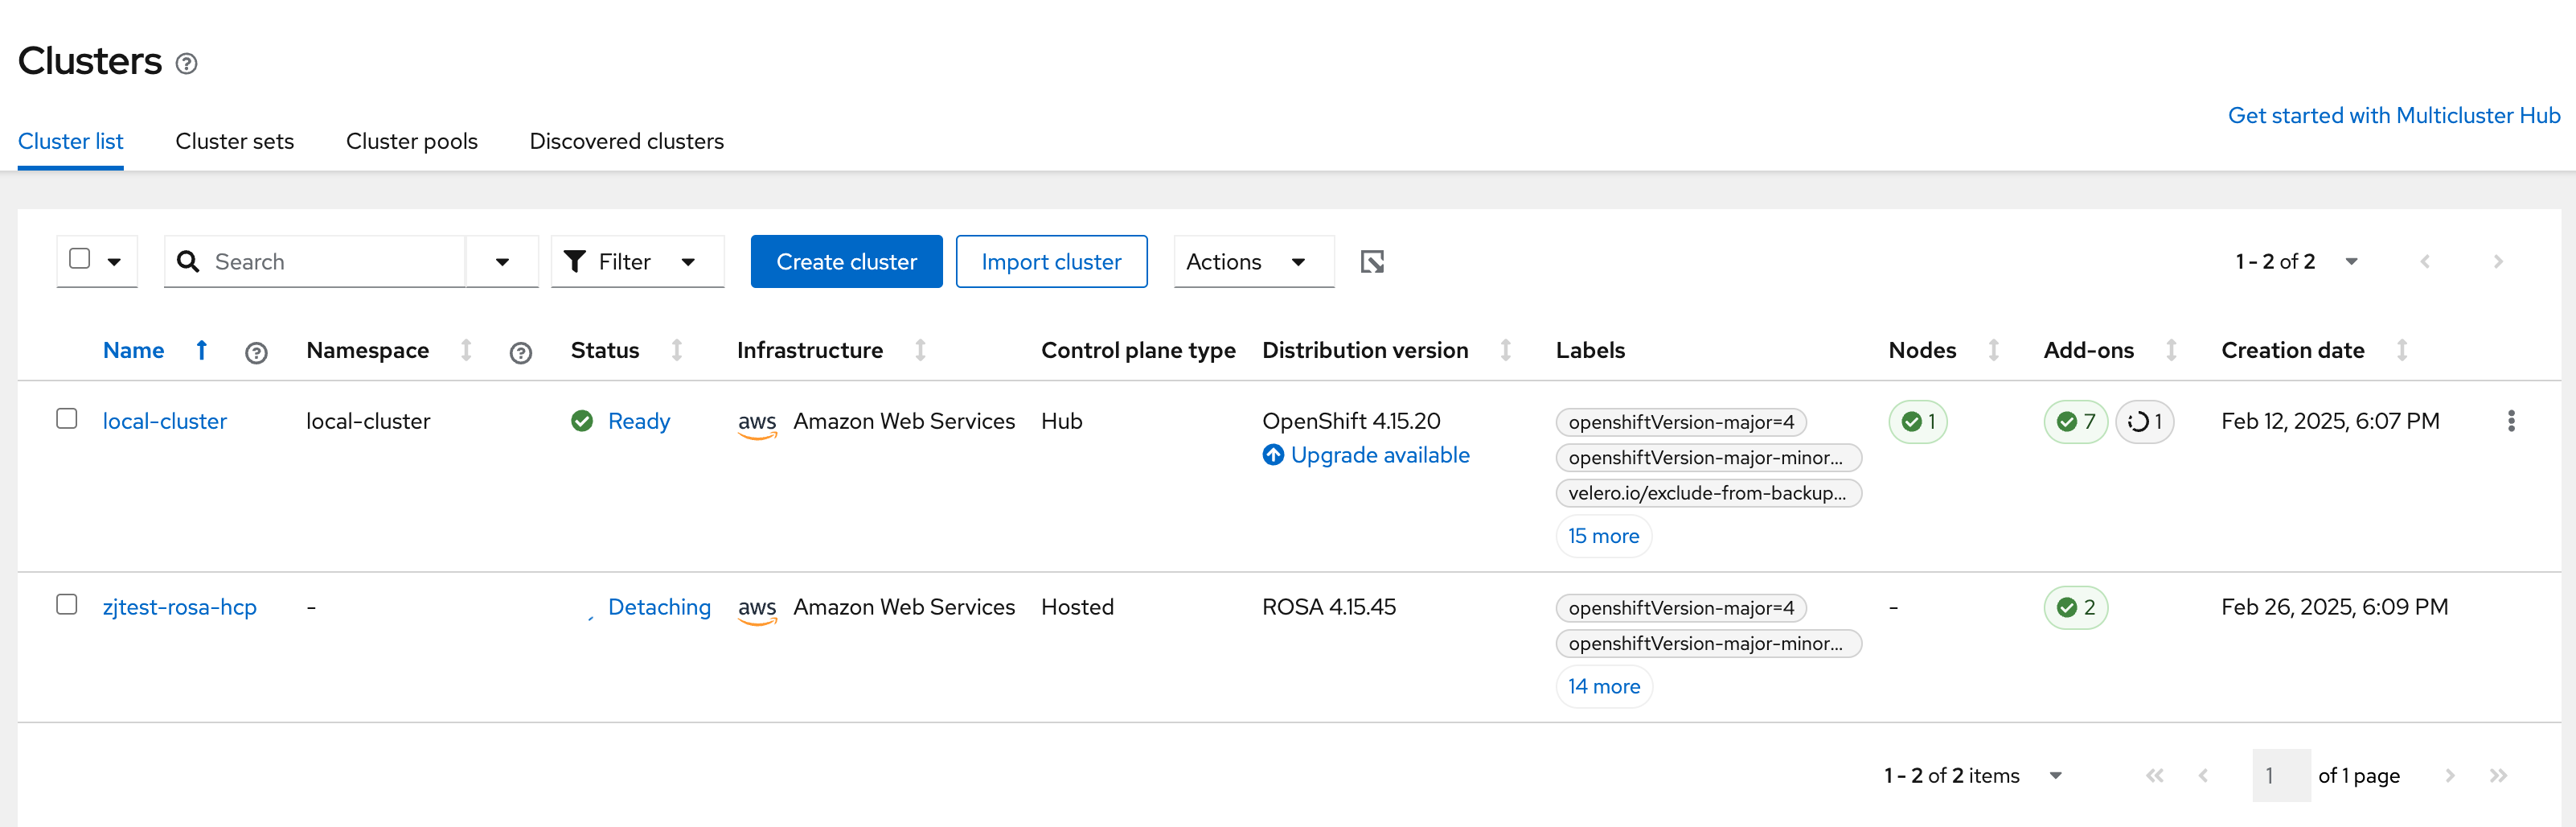The image size is (2576, 827).
Task: Click the Create cluster button
Action: coord(846,262)
